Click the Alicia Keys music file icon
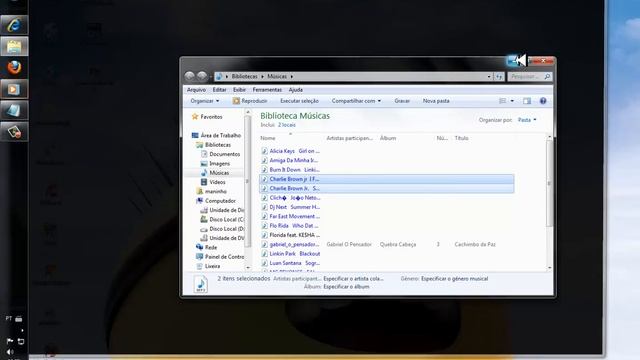Image resolution: width=640 pixels, height=360 pixels. pyautogui.click(x=264, y=151)
